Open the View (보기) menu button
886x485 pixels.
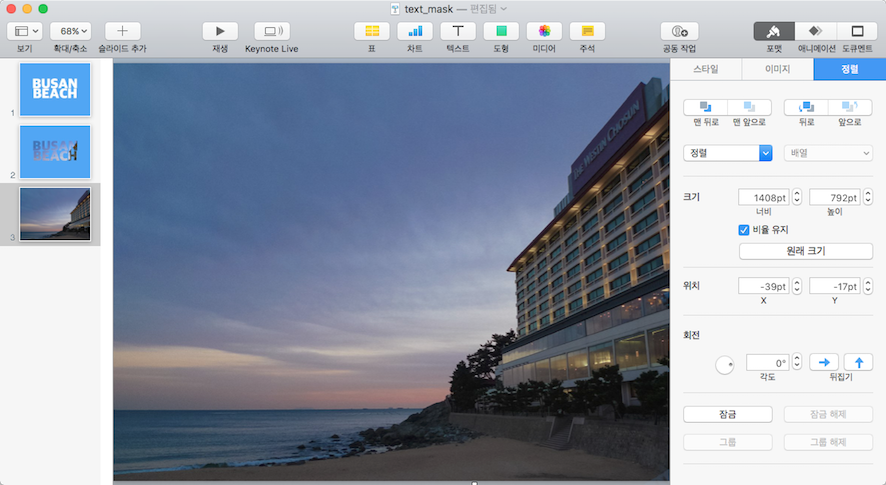tap(24, 31)
